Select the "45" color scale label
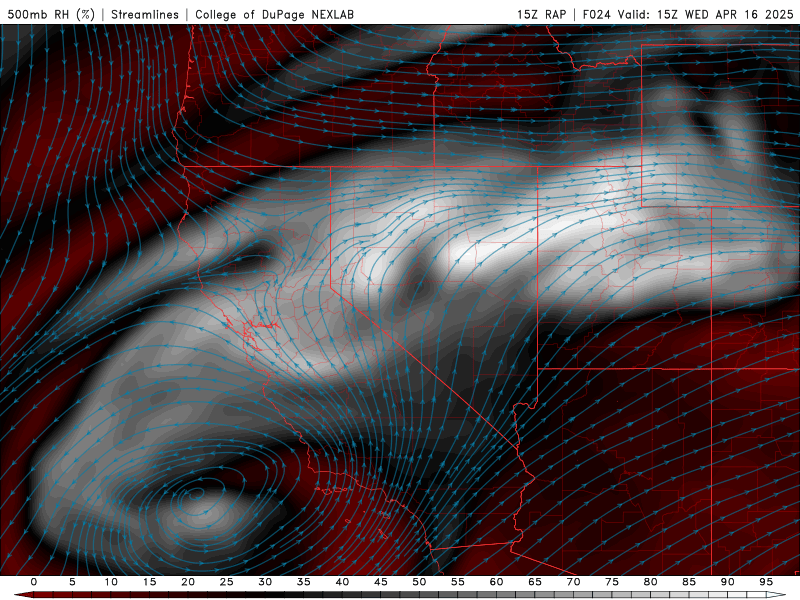Viewport: 800px width, 600px height. 381,582
